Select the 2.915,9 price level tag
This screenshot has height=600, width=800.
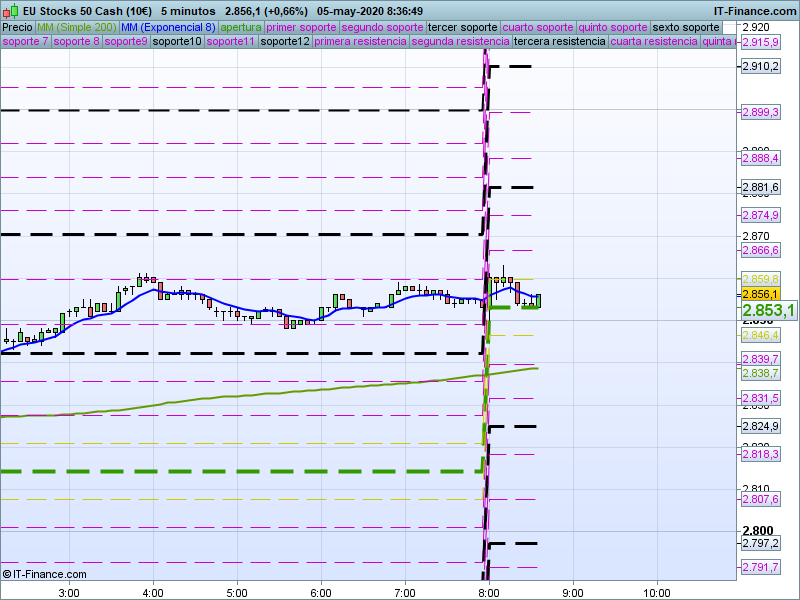click(760, 42)
